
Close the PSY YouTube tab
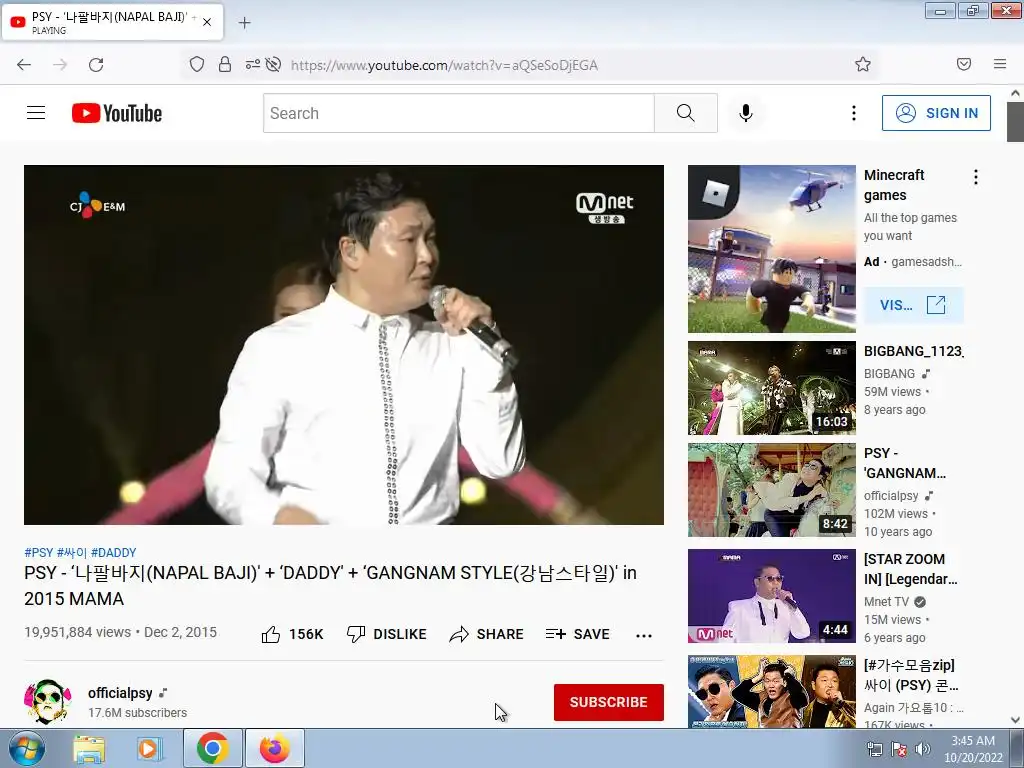point(207,22)
